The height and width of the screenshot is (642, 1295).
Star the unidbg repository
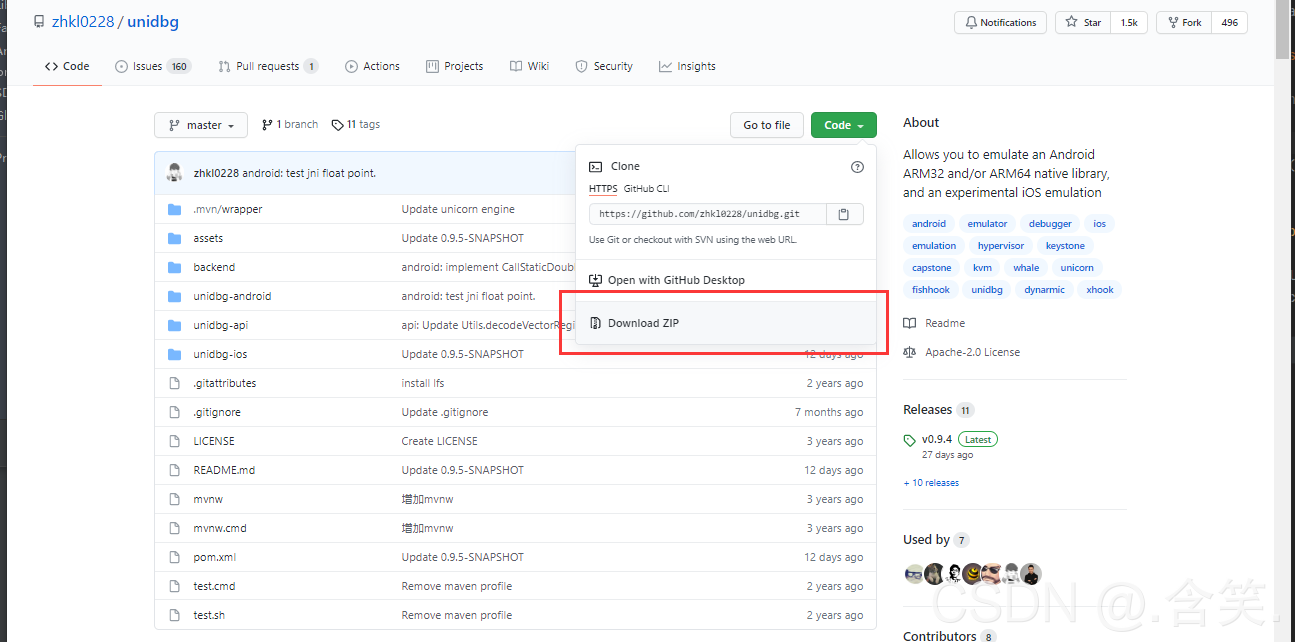[1083, 22]
